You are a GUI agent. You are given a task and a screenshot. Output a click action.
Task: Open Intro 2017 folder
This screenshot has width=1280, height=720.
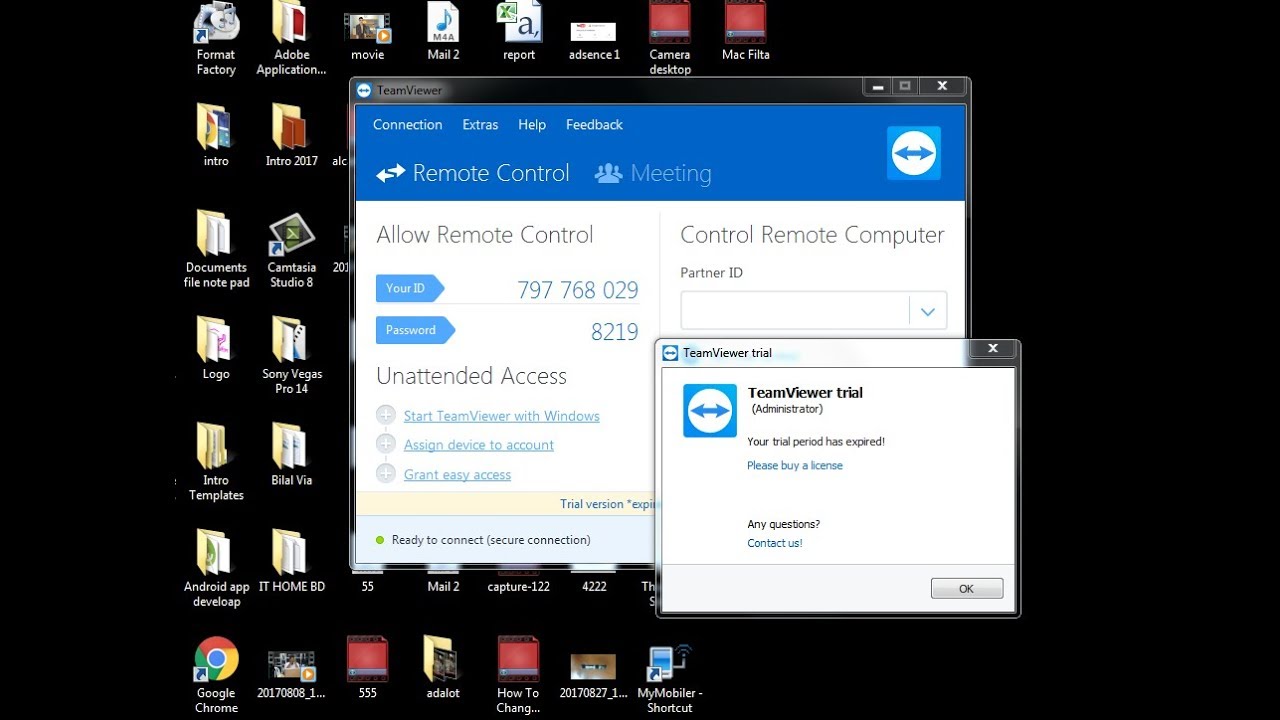[291, 135]
